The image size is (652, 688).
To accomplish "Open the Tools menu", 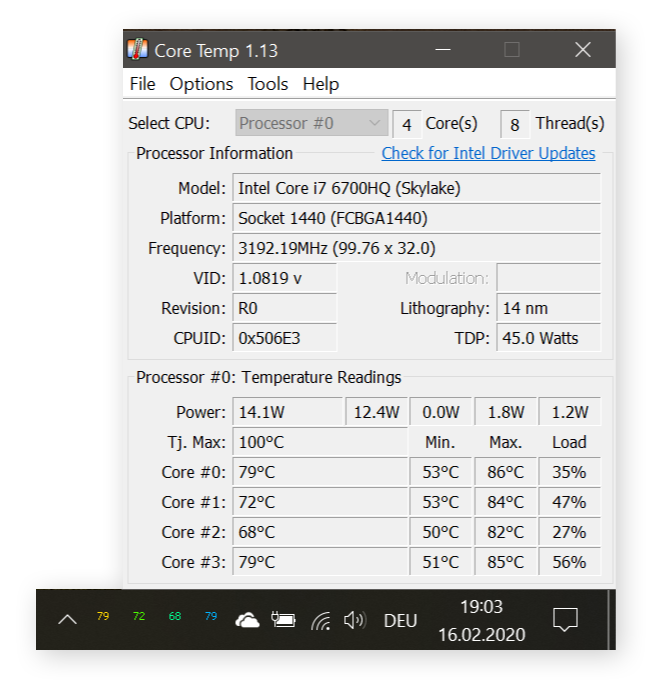I will click(x=268, y=84).
